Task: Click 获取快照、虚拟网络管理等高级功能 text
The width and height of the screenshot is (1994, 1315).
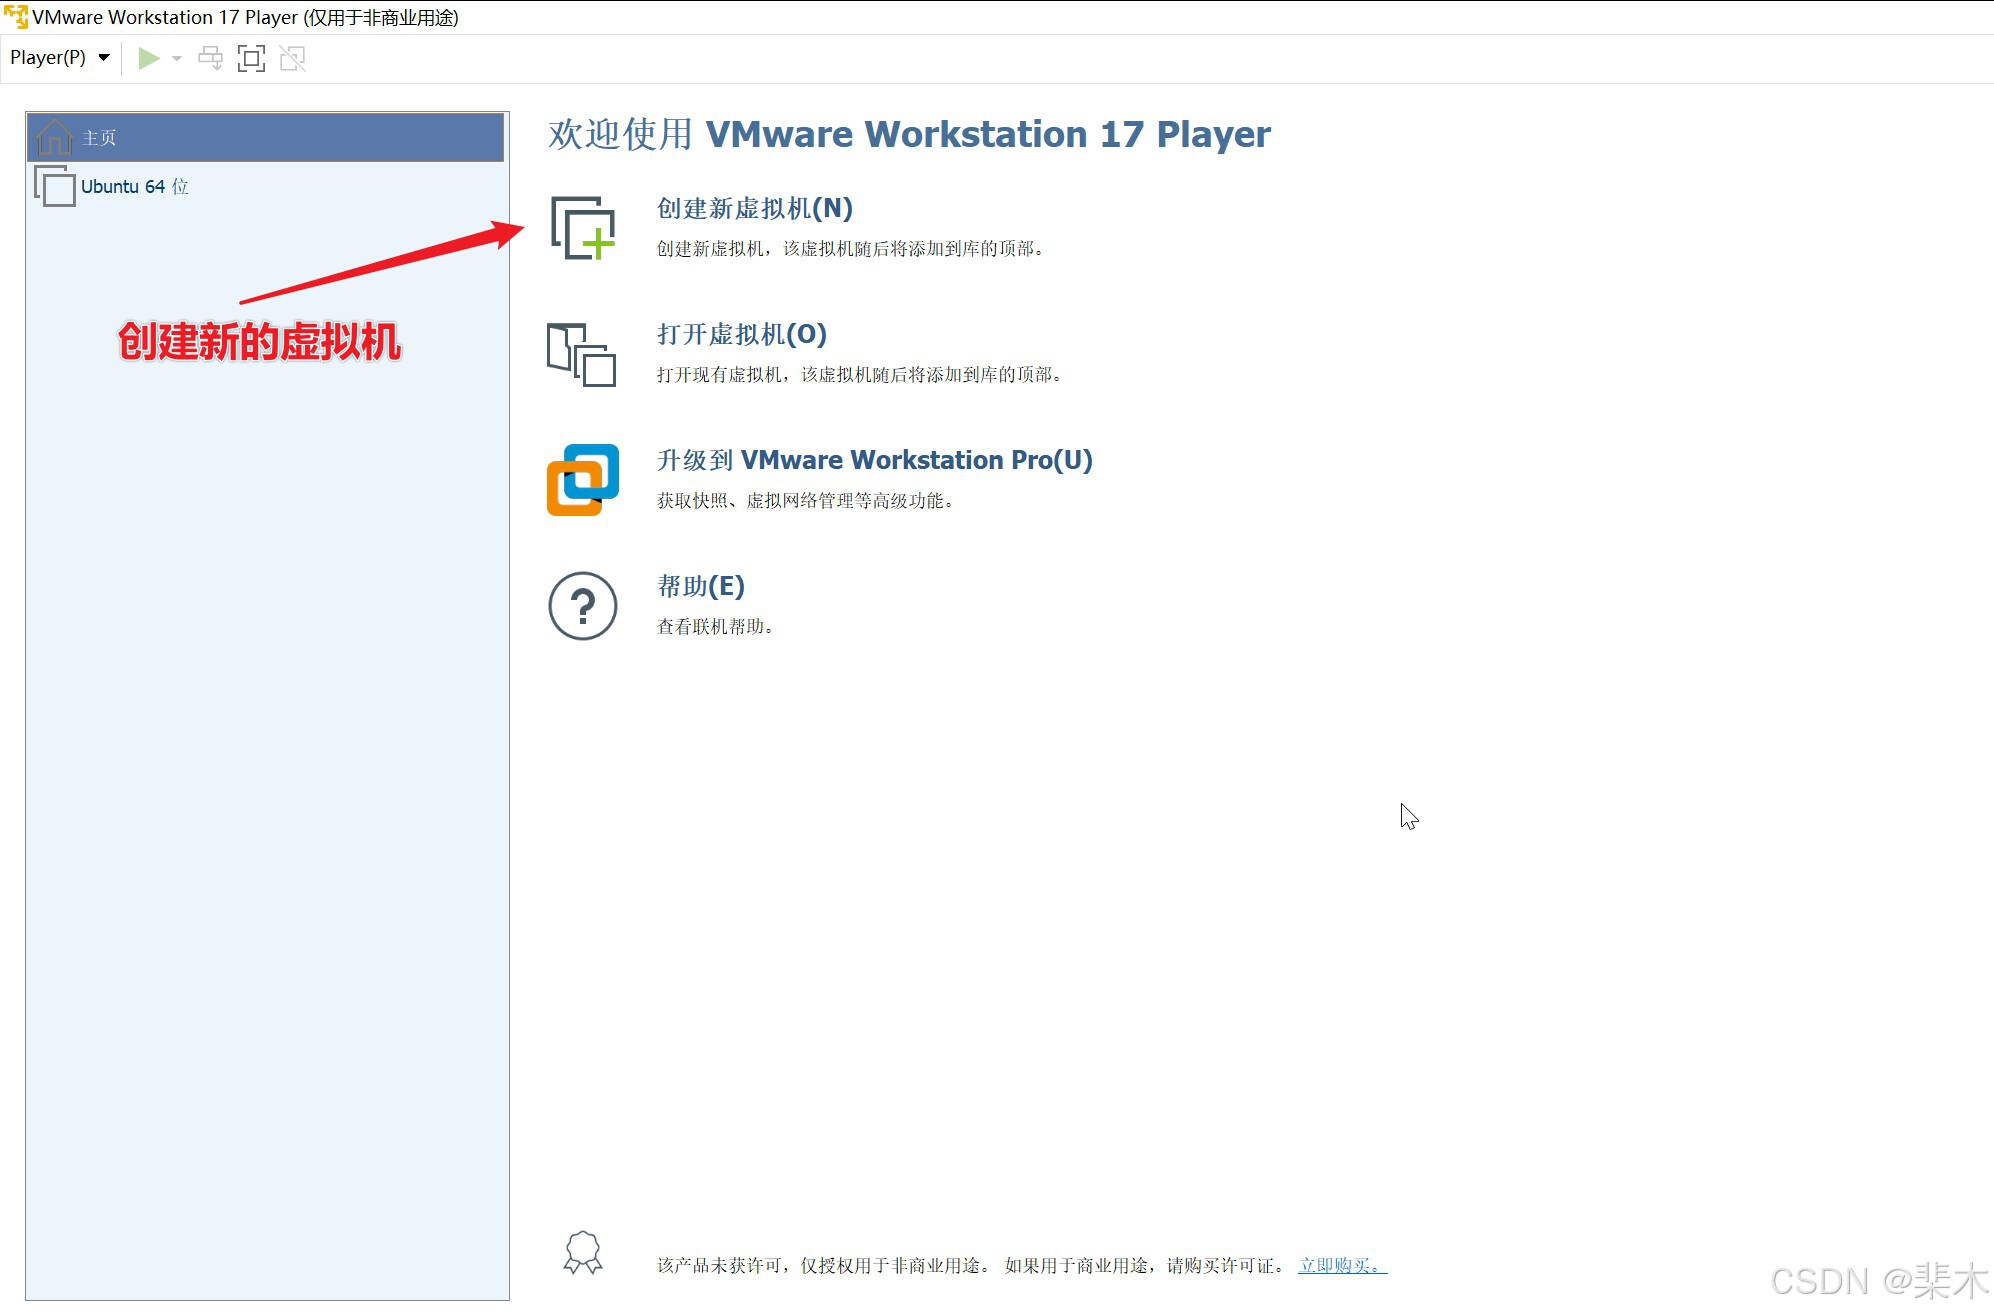Action: (x=805, y=500)
